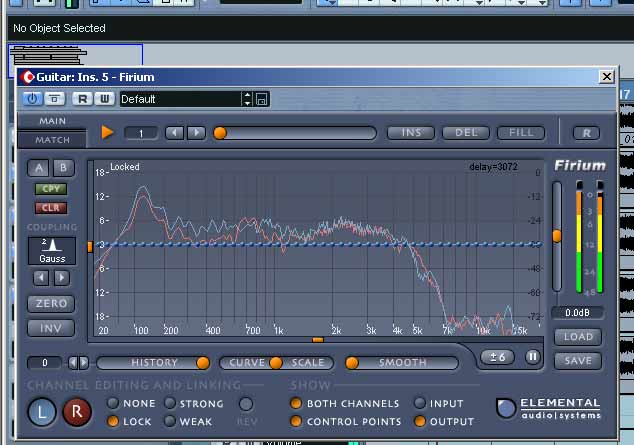
Task: Click the orange marker below the EQ graph
Action: [318, 340]
